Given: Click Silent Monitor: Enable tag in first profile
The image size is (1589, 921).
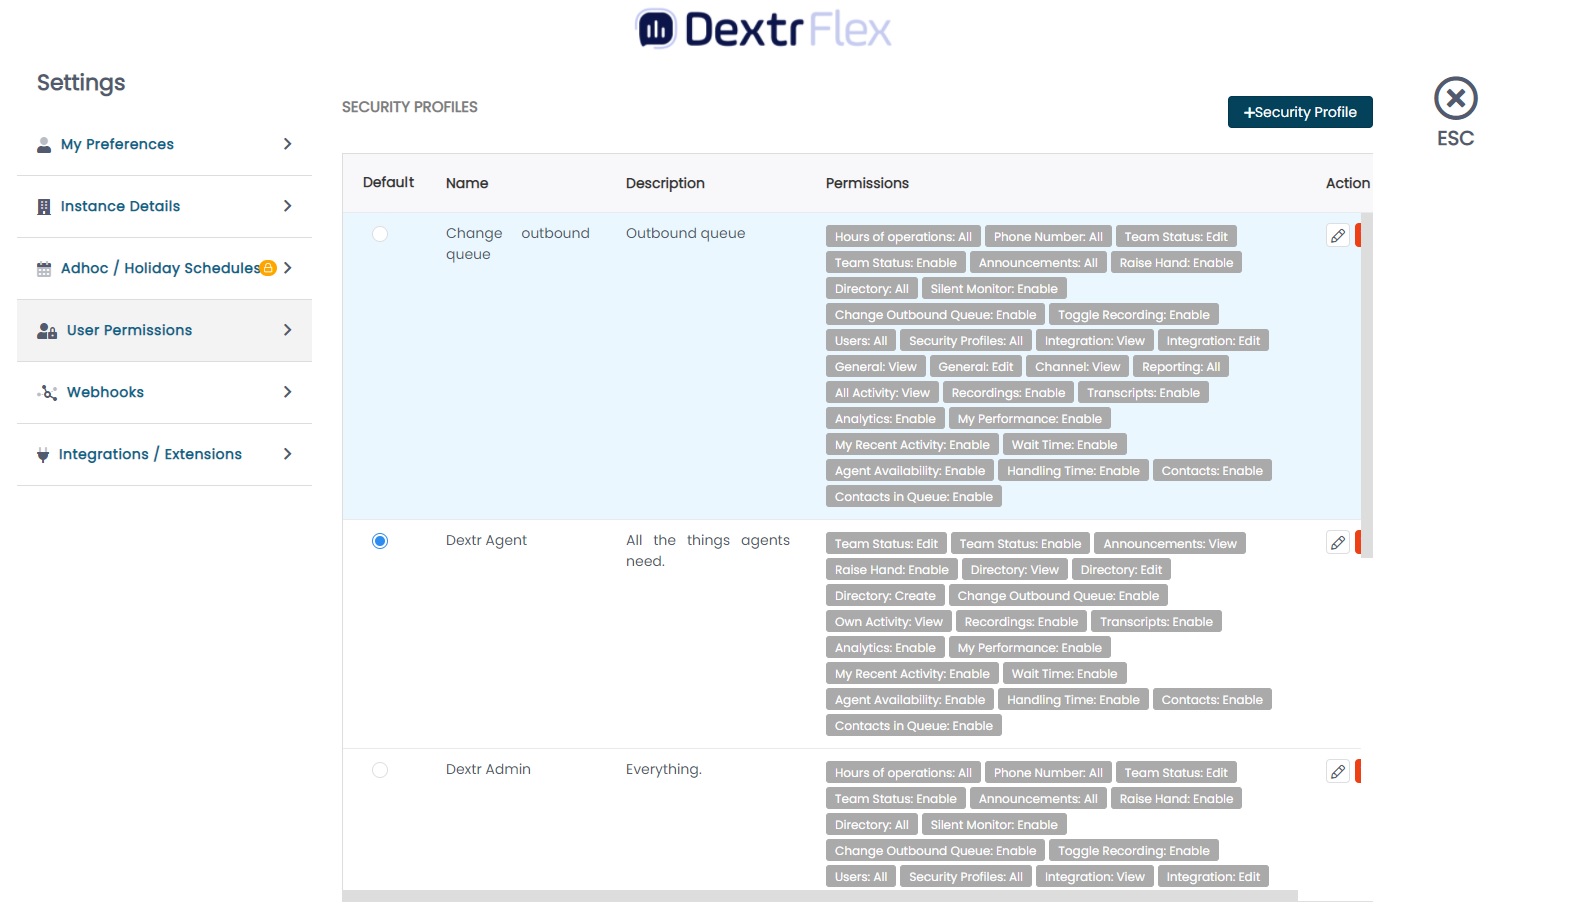Looking at the screenshot, I should [x=994, y=289].
